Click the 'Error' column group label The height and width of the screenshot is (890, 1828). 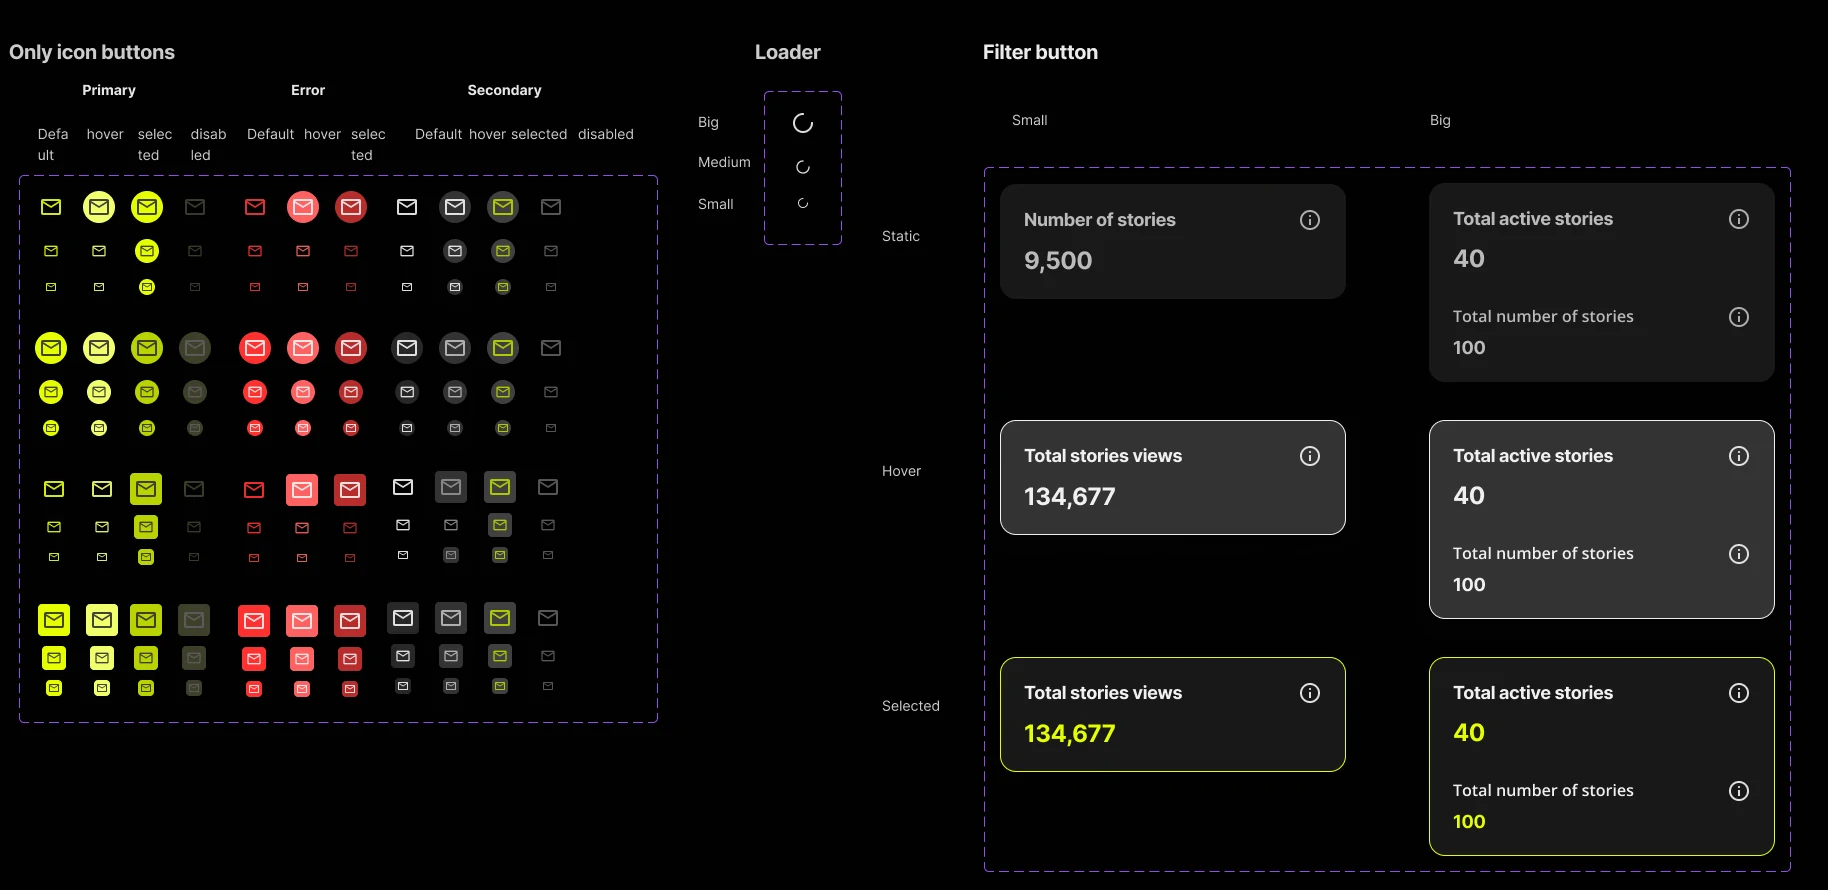pyautogui.click(x=308, y=90)
